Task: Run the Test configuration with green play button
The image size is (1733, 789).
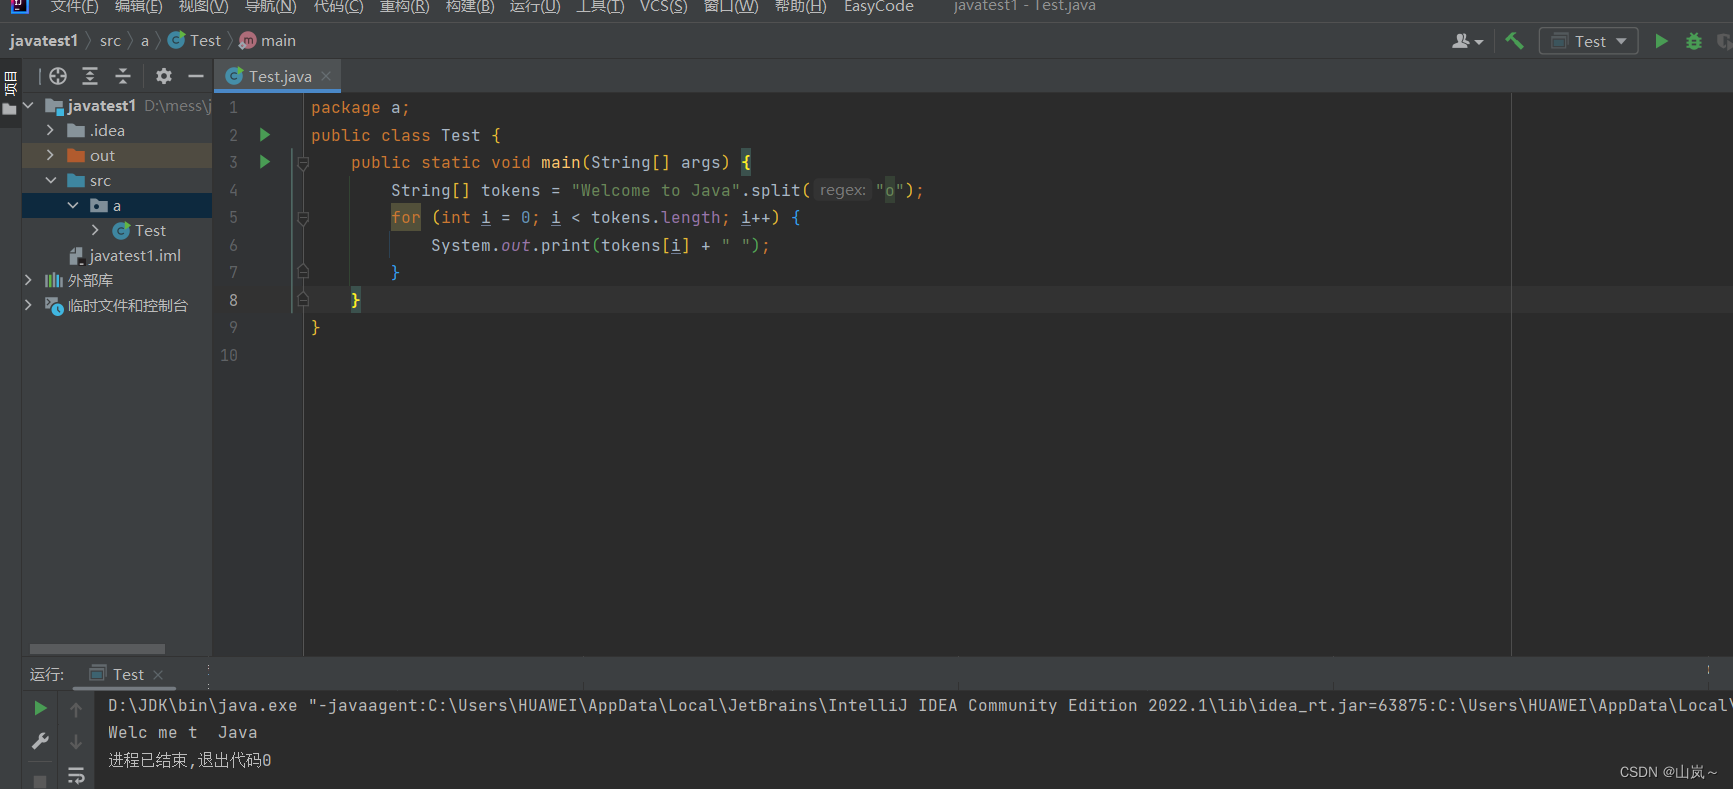Action: click(x=1661, y=41)
